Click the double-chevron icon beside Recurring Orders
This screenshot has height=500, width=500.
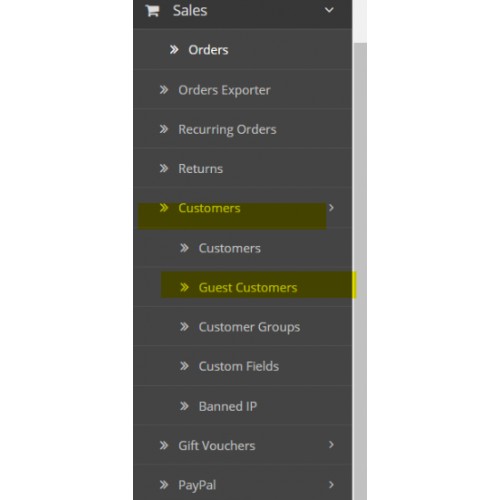pos(164,129)
